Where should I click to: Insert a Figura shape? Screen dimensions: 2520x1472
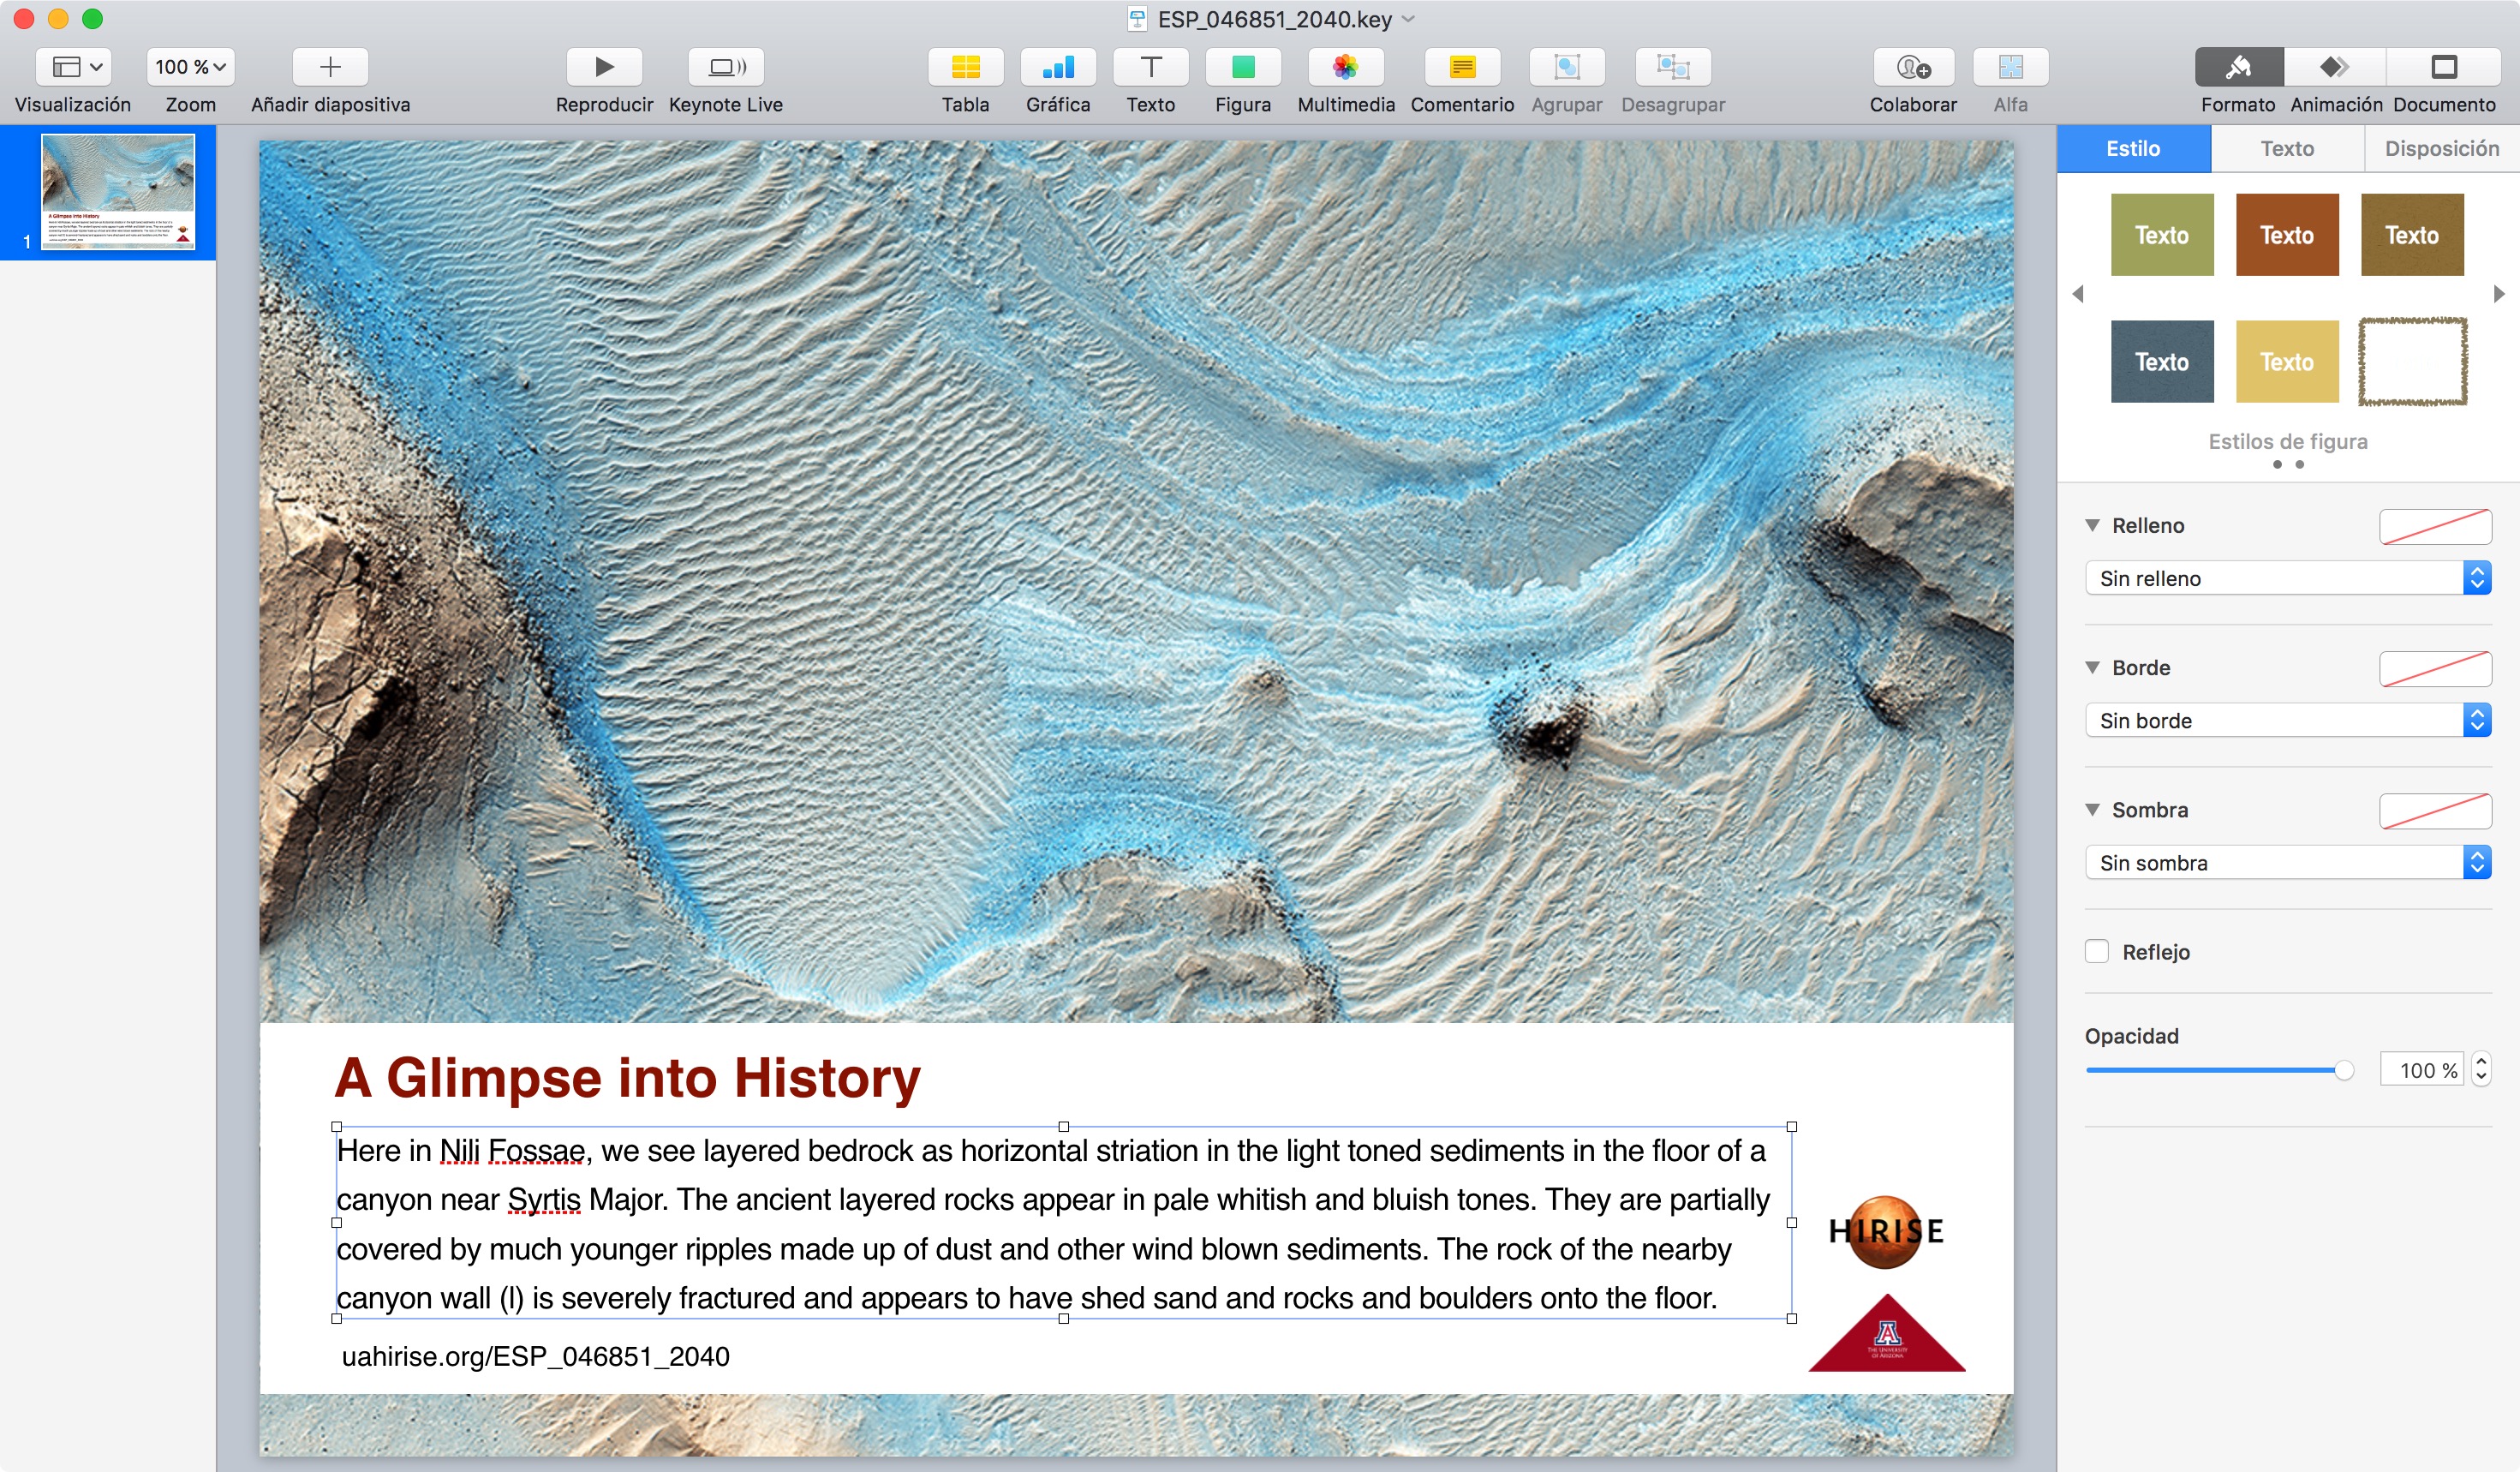pyautogui.click(x=1243, y=66)
